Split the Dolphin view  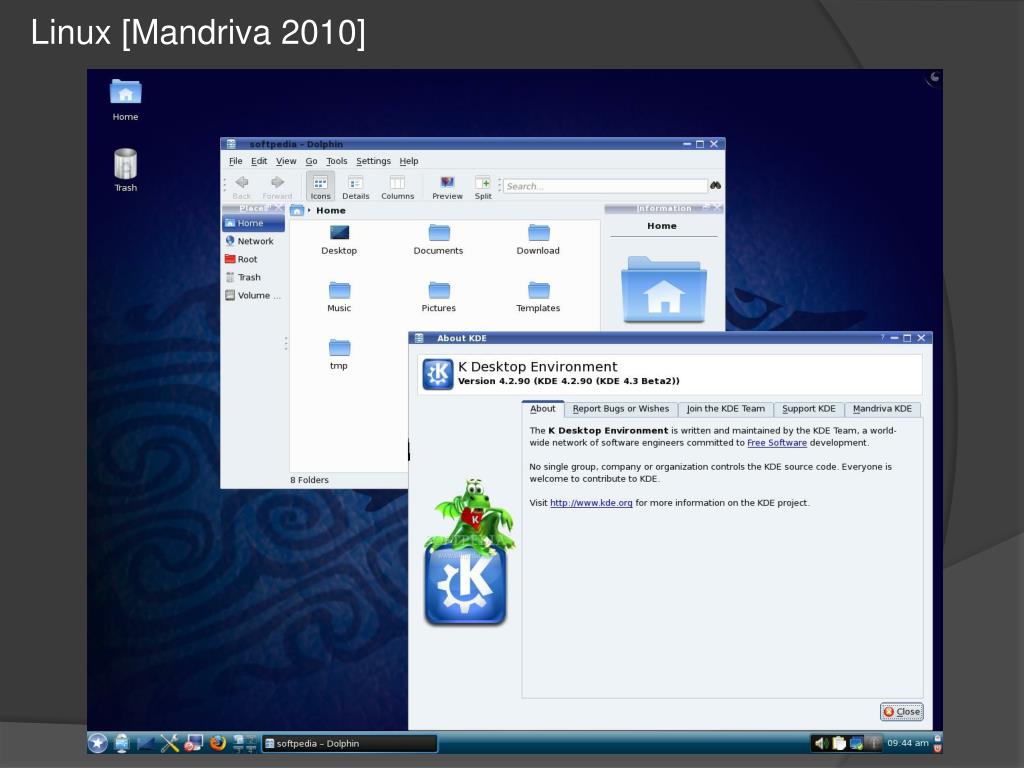click(x=483, y=187)
